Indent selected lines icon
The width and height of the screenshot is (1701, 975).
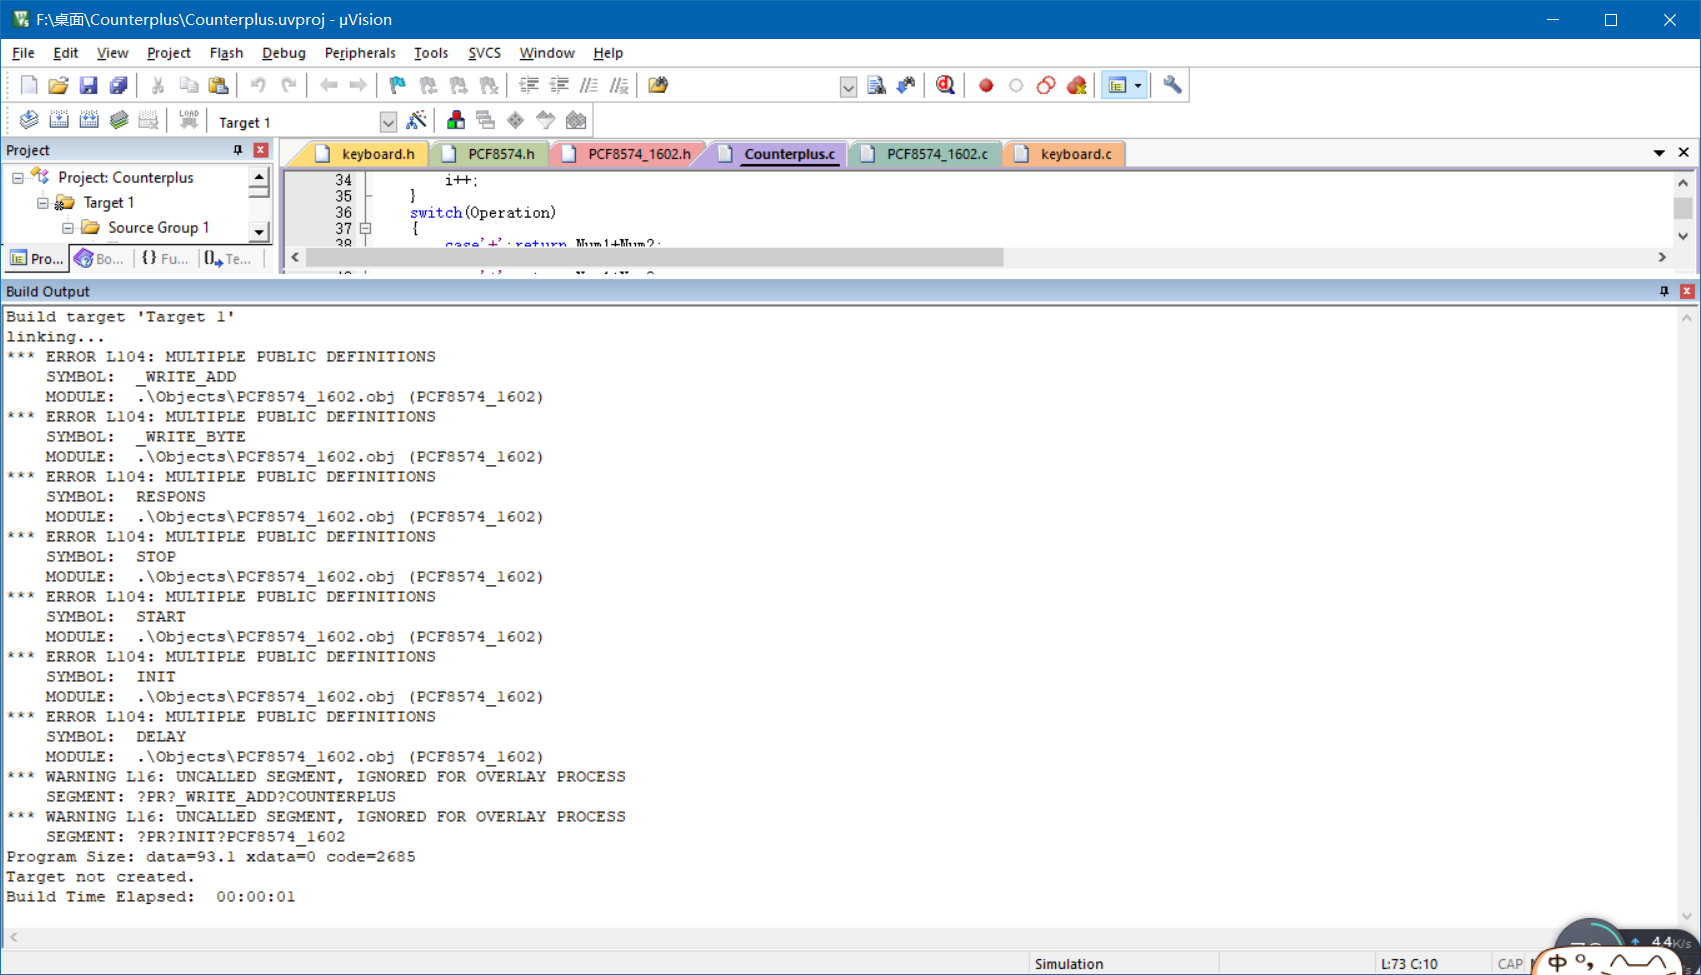pos(529,86)
